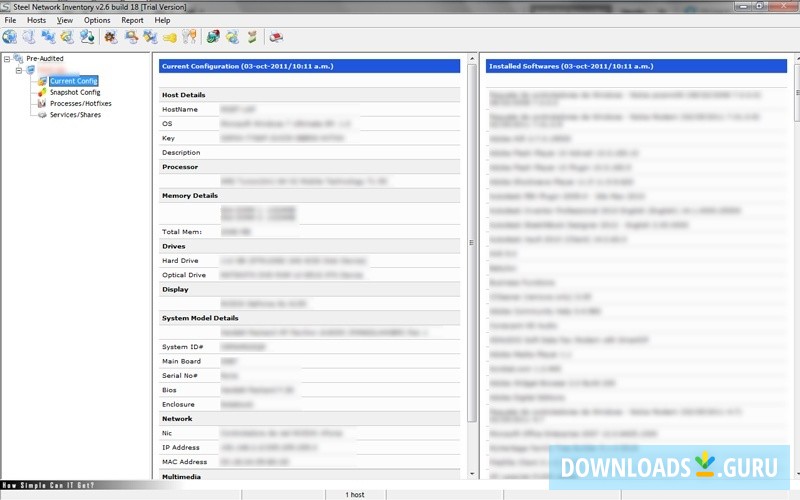Click the host computer icon in tree
The image size is (800, 500).
(31, 70)
